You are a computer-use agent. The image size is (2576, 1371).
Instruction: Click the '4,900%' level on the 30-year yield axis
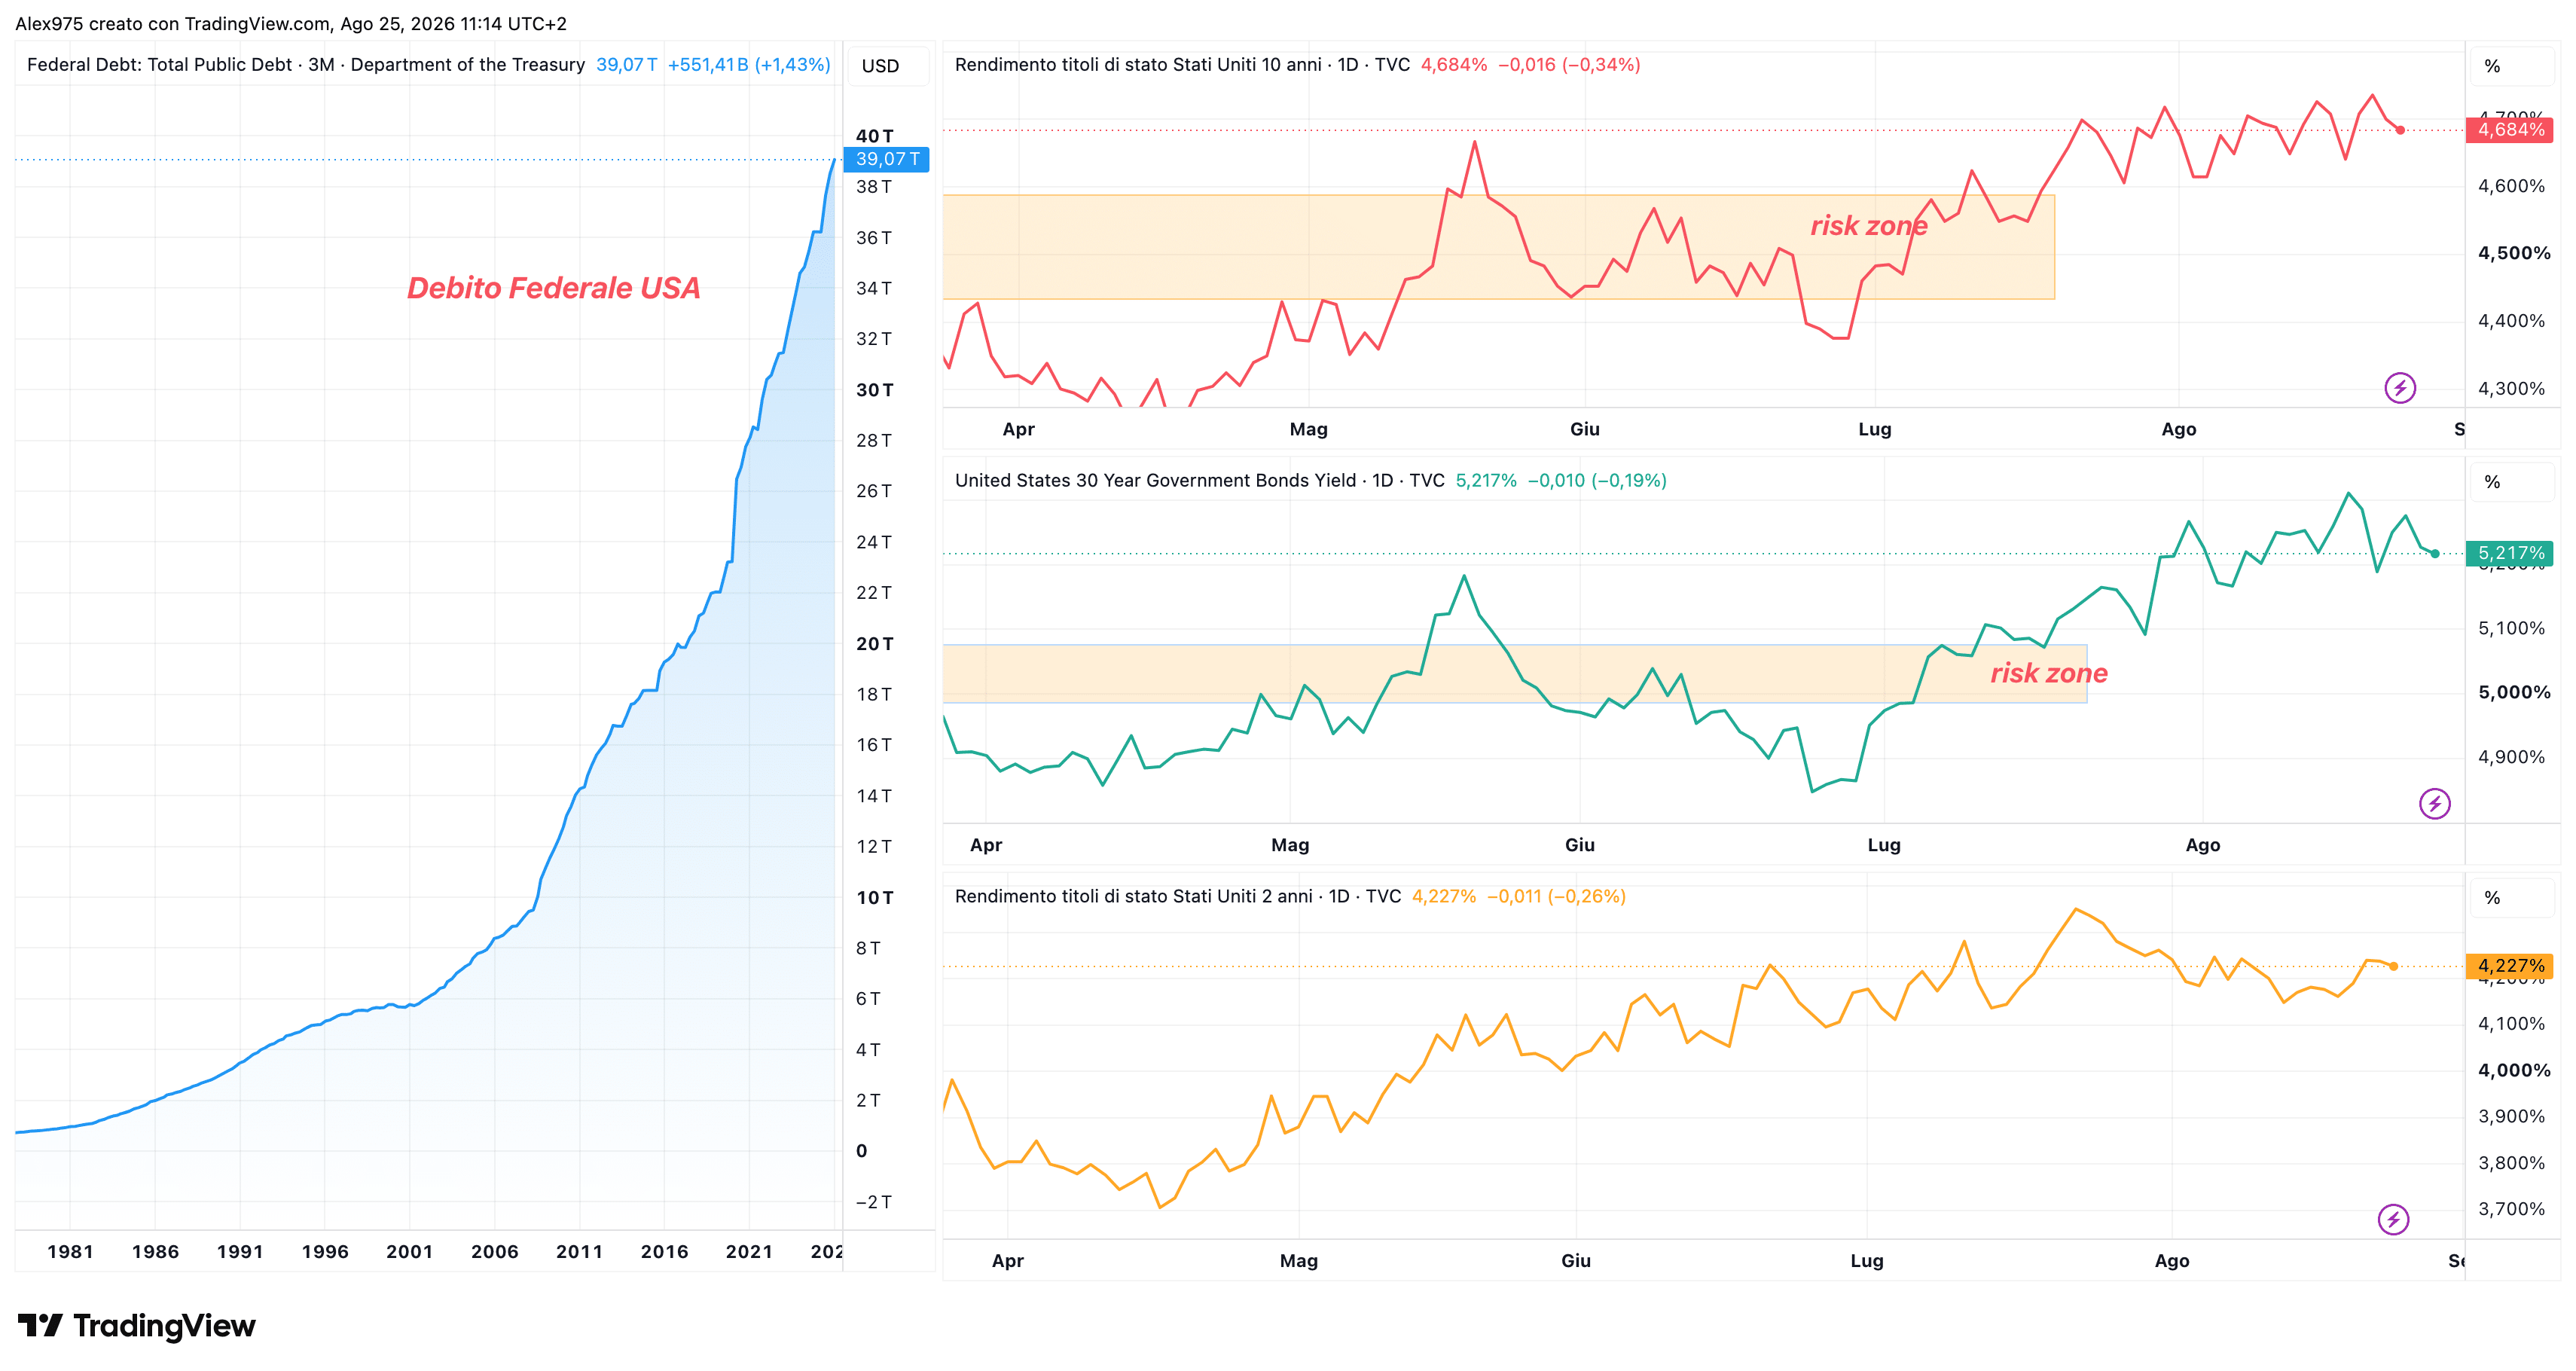click(x=2511, y=757)
